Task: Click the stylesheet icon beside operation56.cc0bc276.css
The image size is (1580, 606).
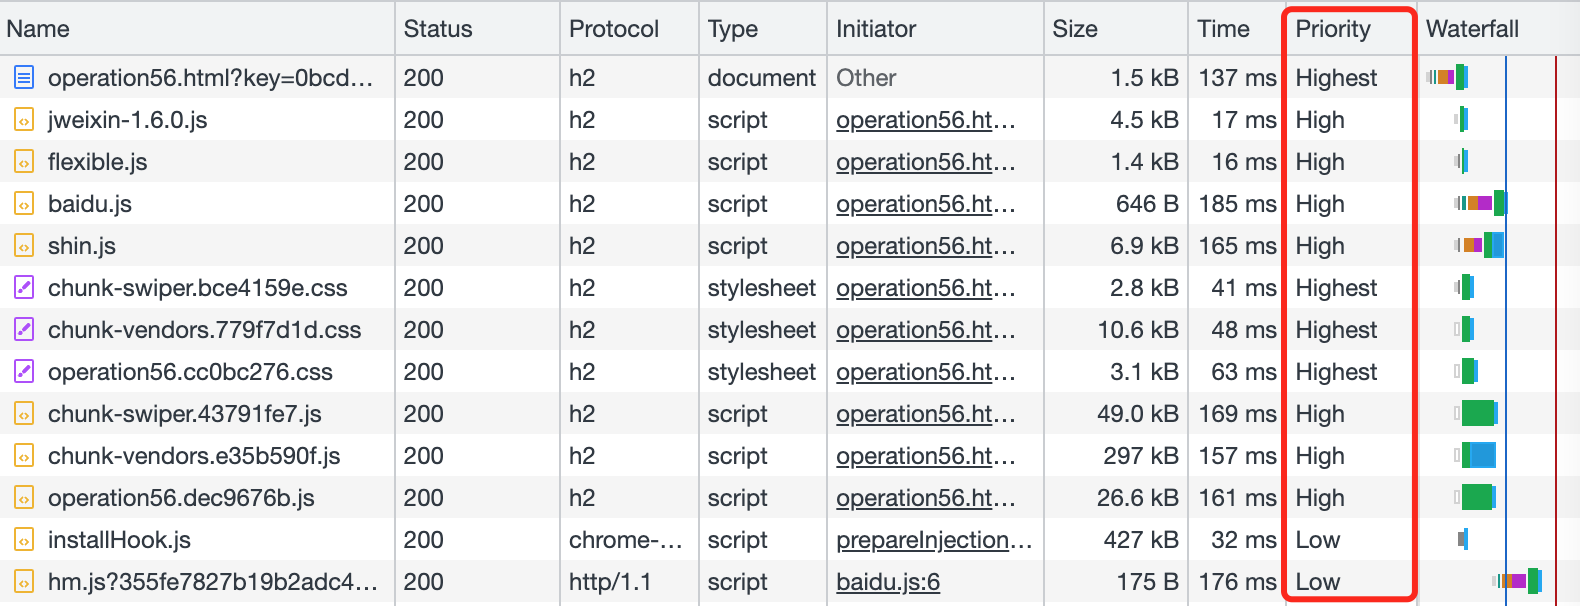Action: [24, 372]
